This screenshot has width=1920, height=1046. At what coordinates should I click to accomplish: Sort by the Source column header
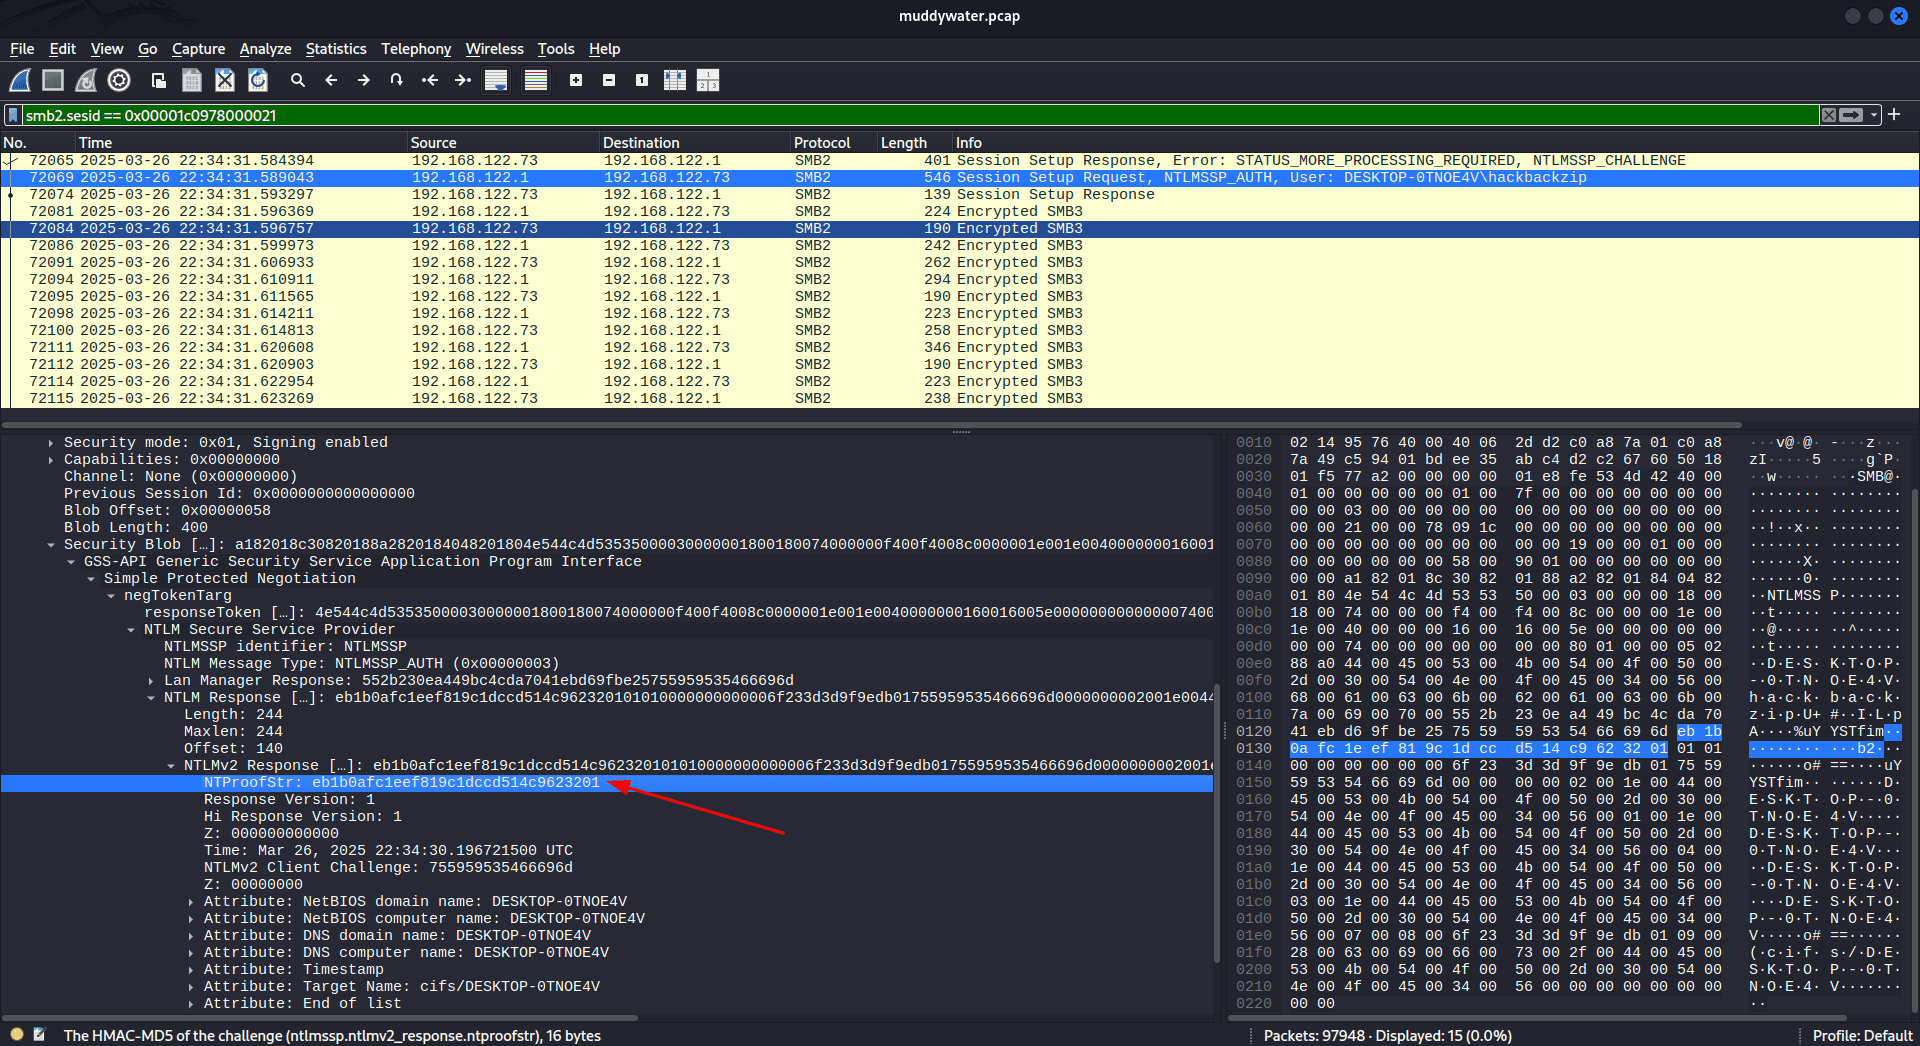pos(502,143)
